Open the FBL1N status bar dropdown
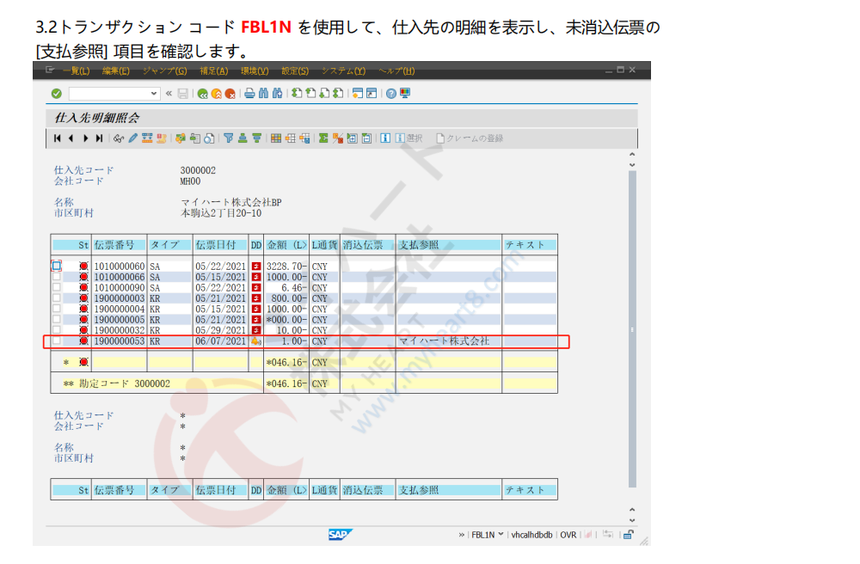Image resolution: width=860 pixels, height=564 pixels. coord(501,534)
